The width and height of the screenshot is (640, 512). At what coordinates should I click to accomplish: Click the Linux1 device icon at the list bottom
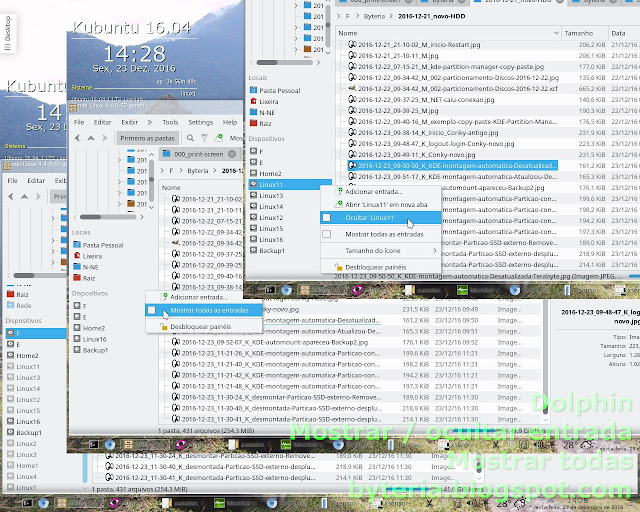(x=11, y=488)
